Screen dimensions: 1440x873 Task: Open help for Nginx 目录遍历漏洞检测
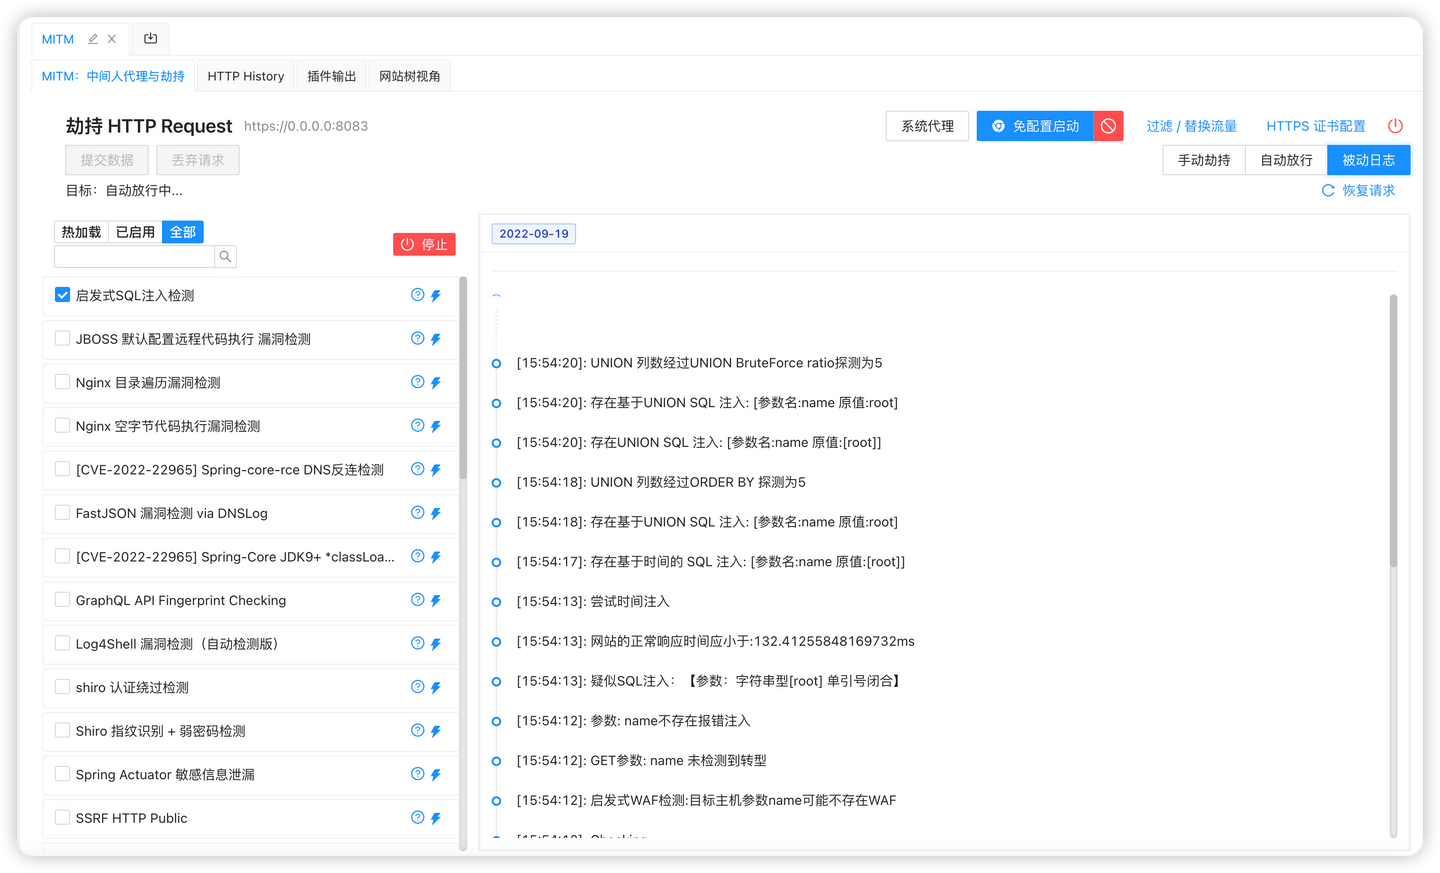(x=418, y=382)
